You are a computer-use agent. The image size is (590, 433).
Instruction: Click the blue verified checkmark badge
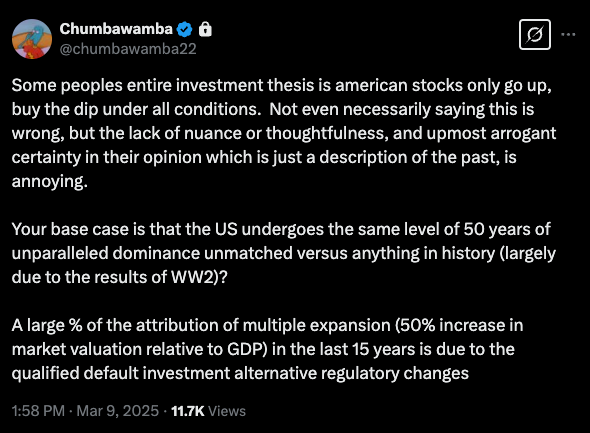click(184, 29)
